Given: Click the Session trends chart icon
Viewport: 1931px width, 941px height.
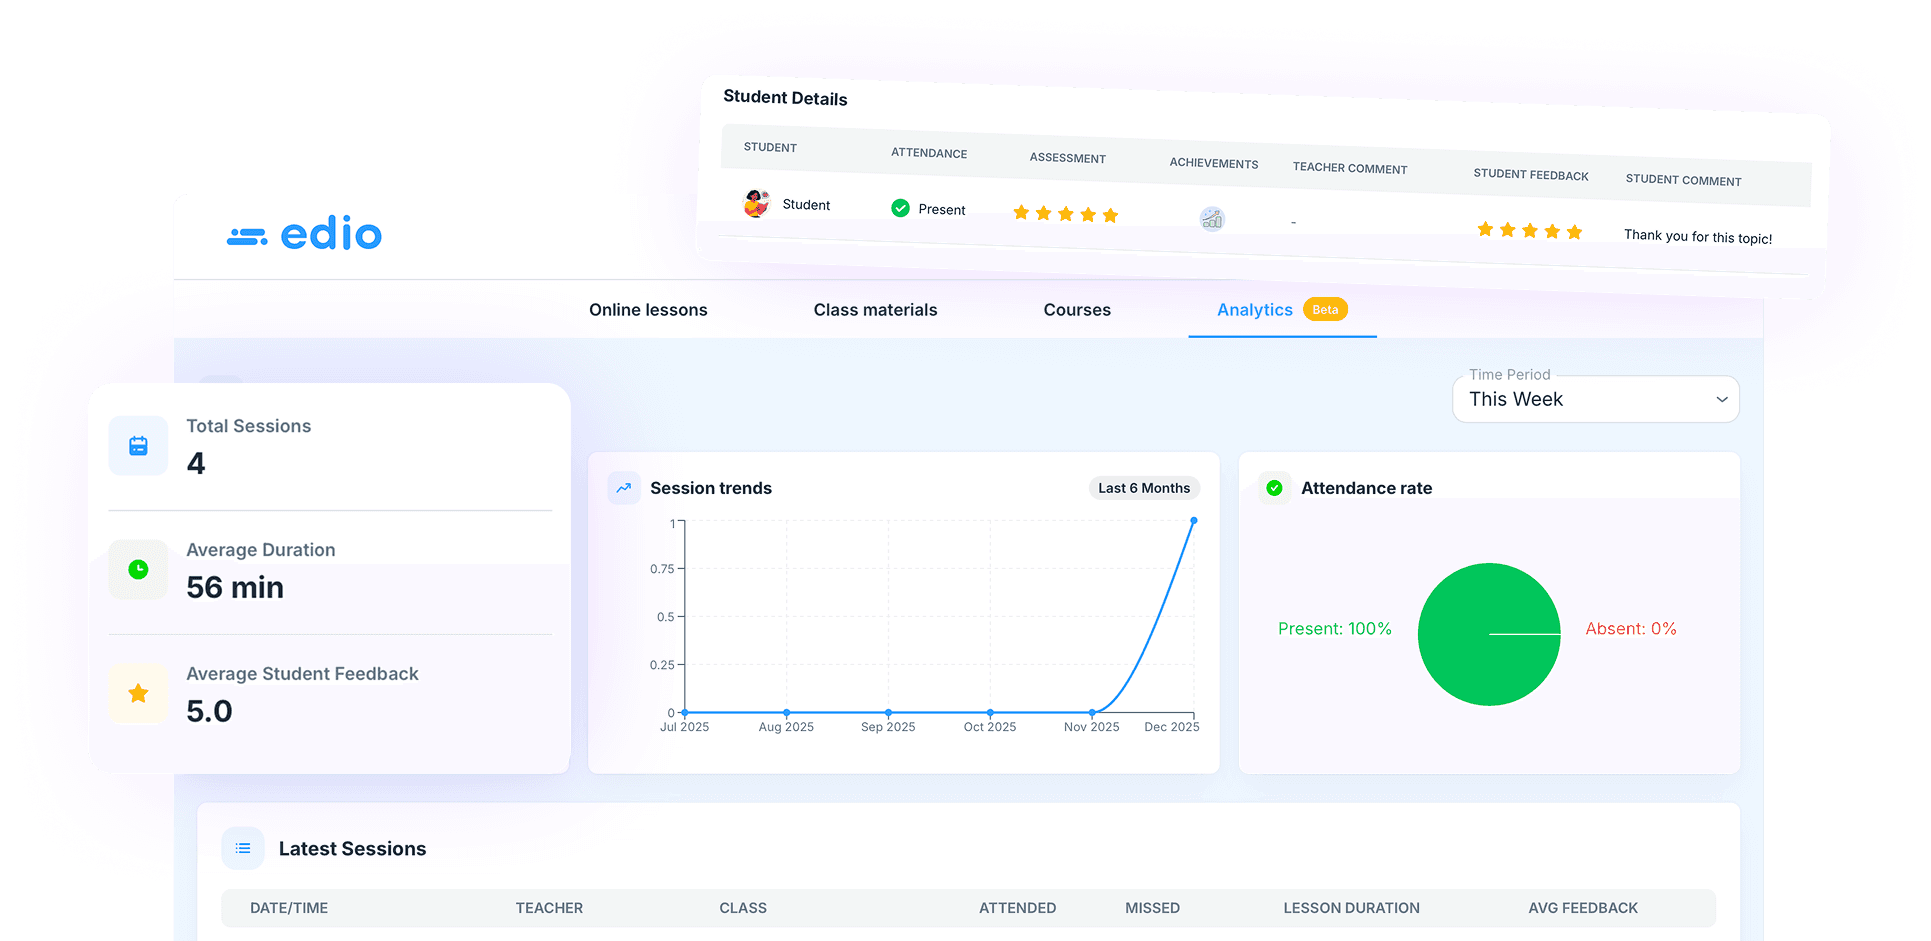Looking at the screenshot, I should click(624, 488).
